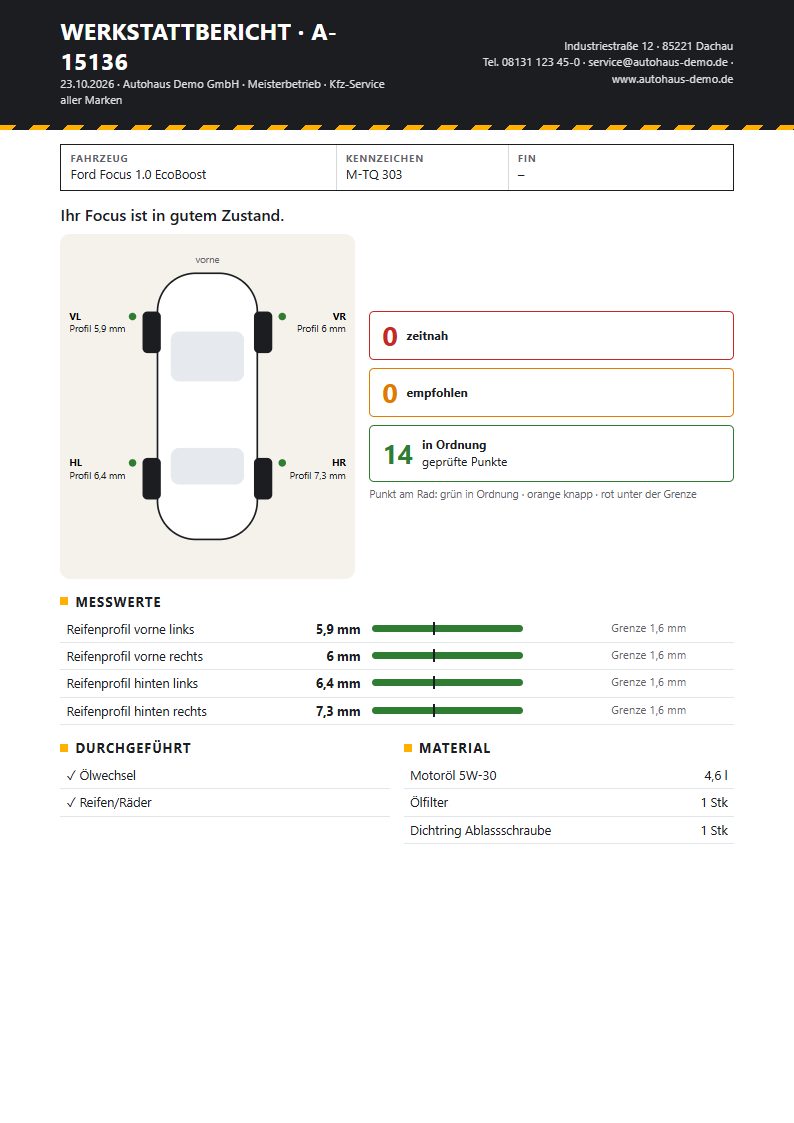Click the green status dot beside HL
This screenshot has height=1123, width=794.
tap(132, 463)
